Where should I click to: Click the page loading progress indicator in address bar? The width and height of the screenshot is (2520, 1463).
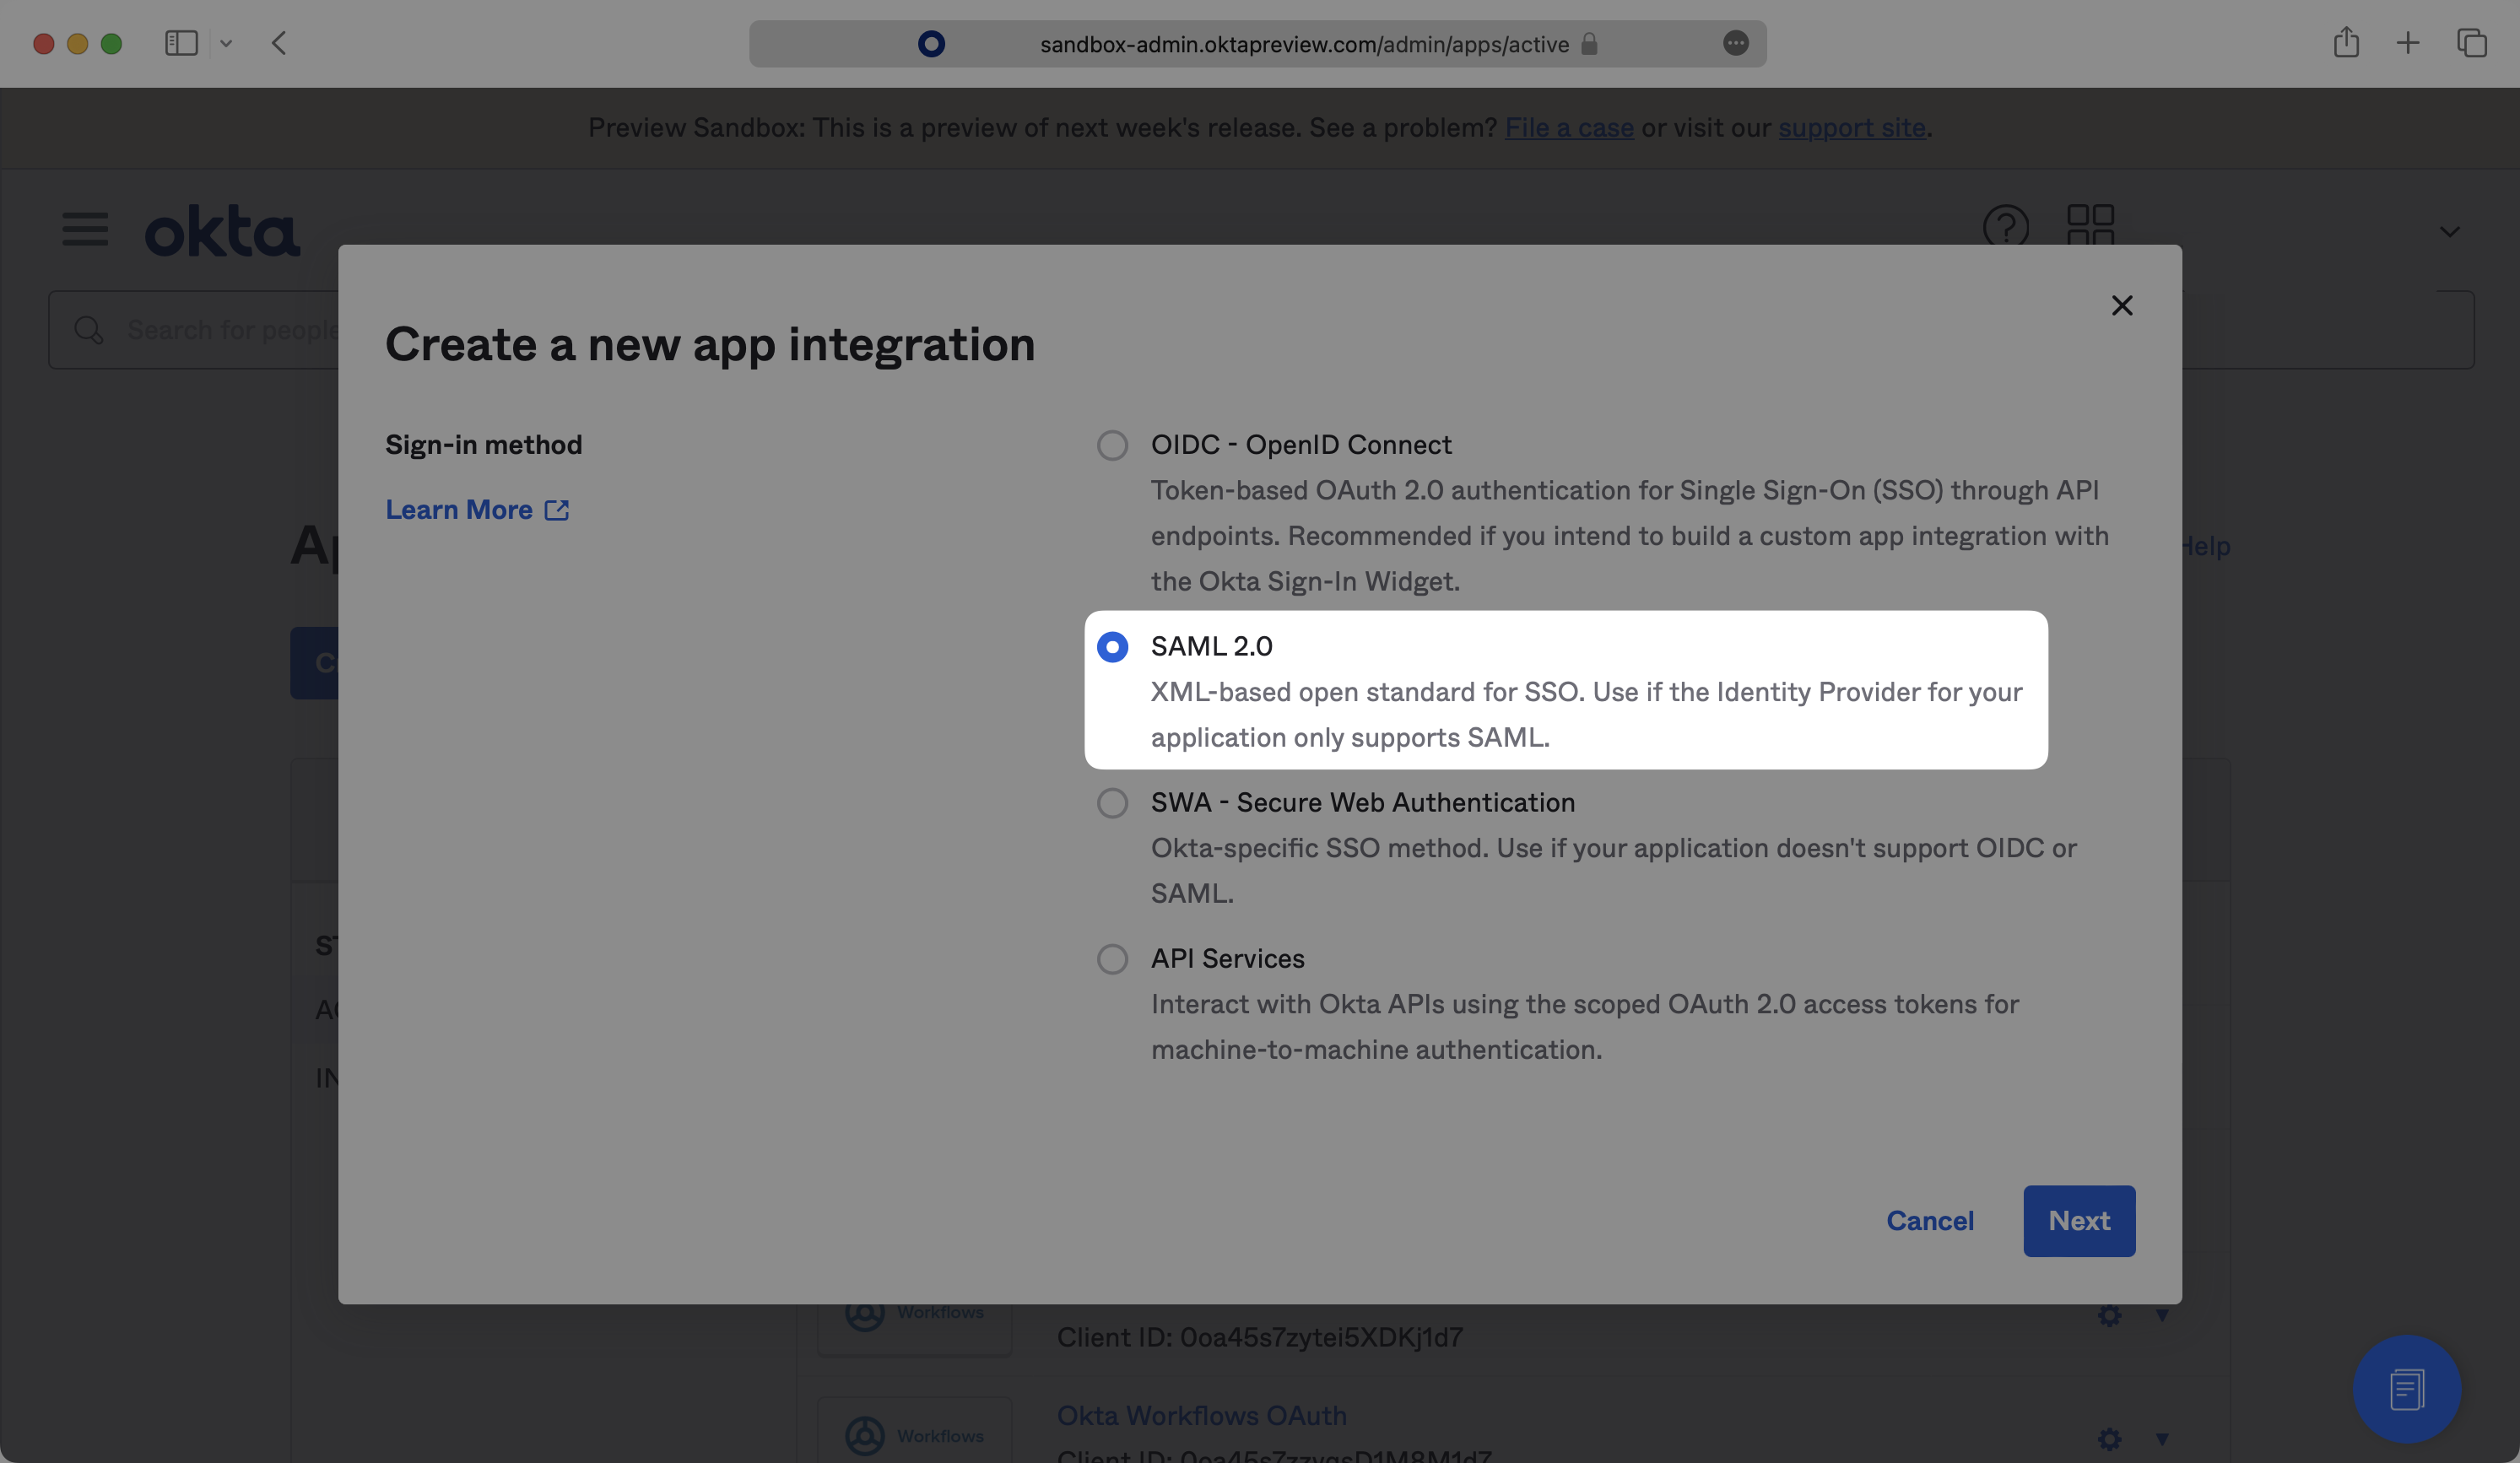[x=932, y=43]
